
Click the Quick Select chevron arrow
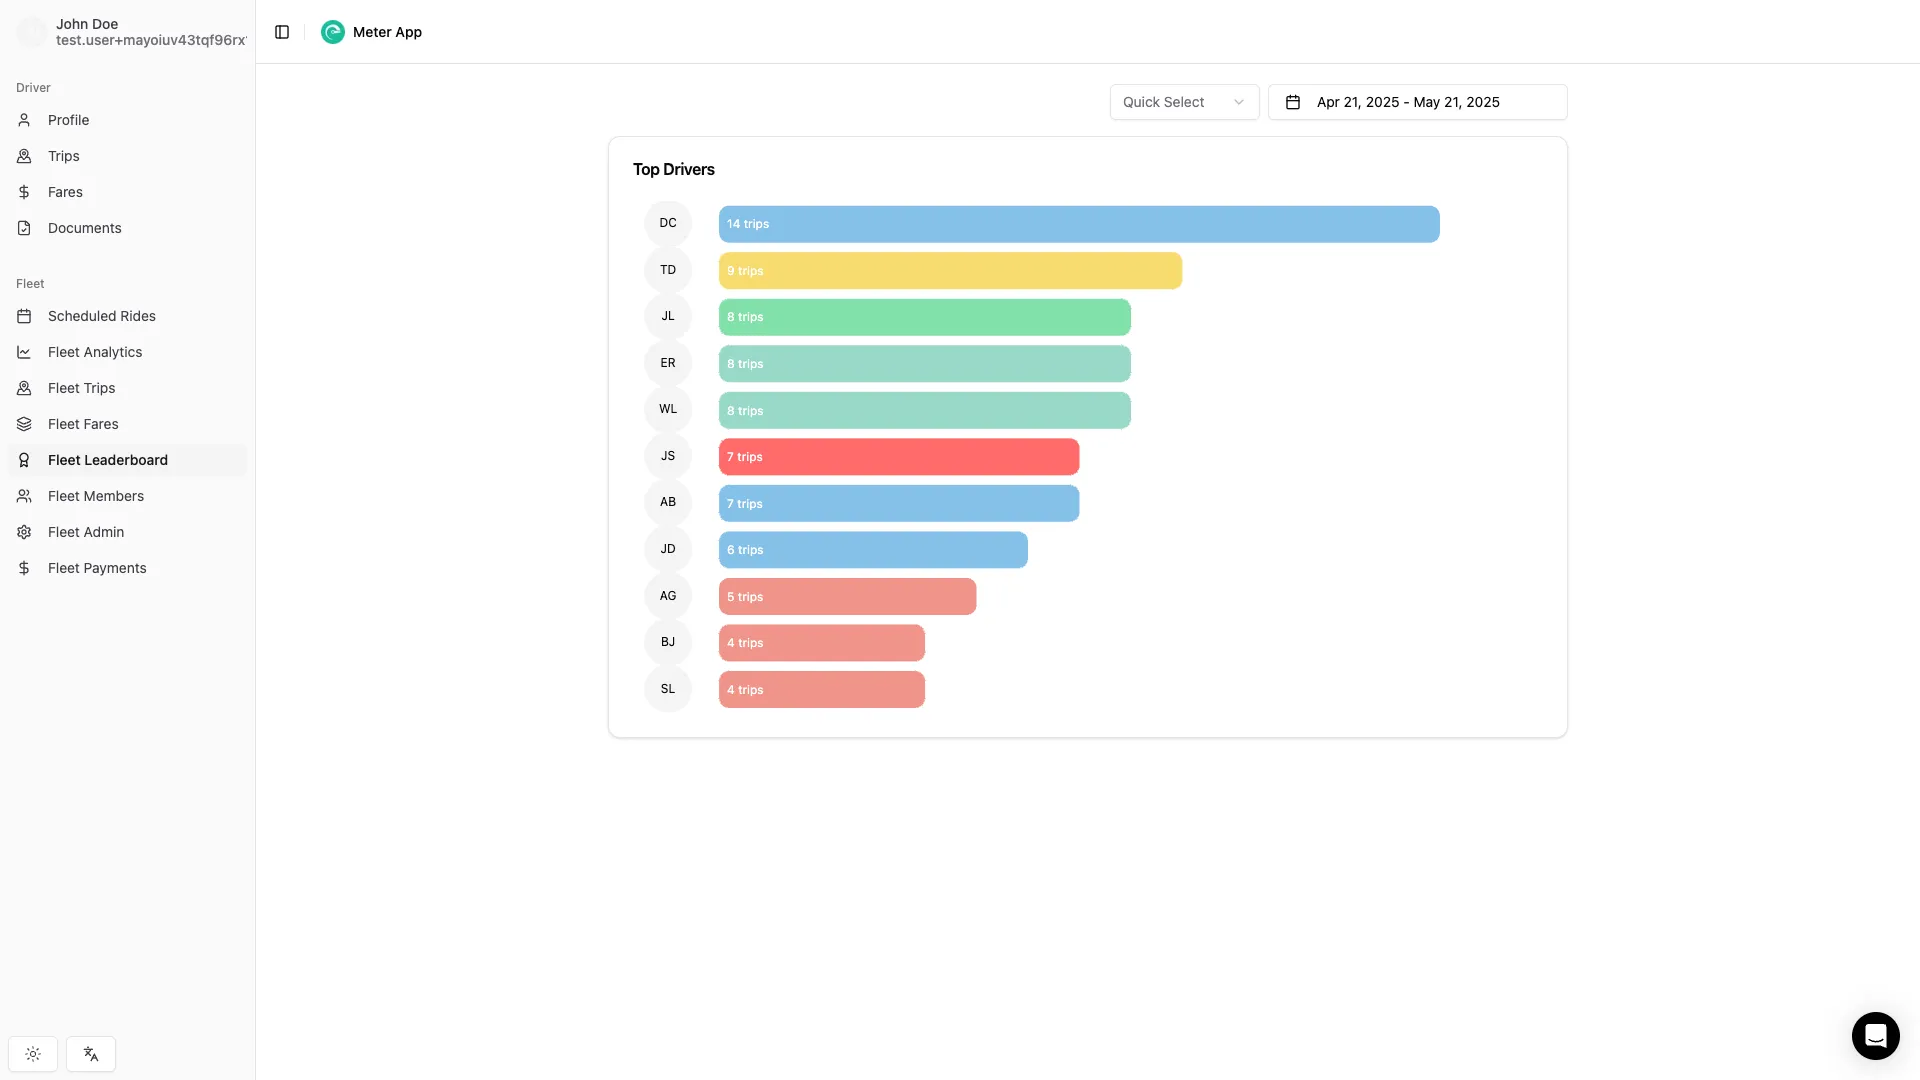point(1240,102)
